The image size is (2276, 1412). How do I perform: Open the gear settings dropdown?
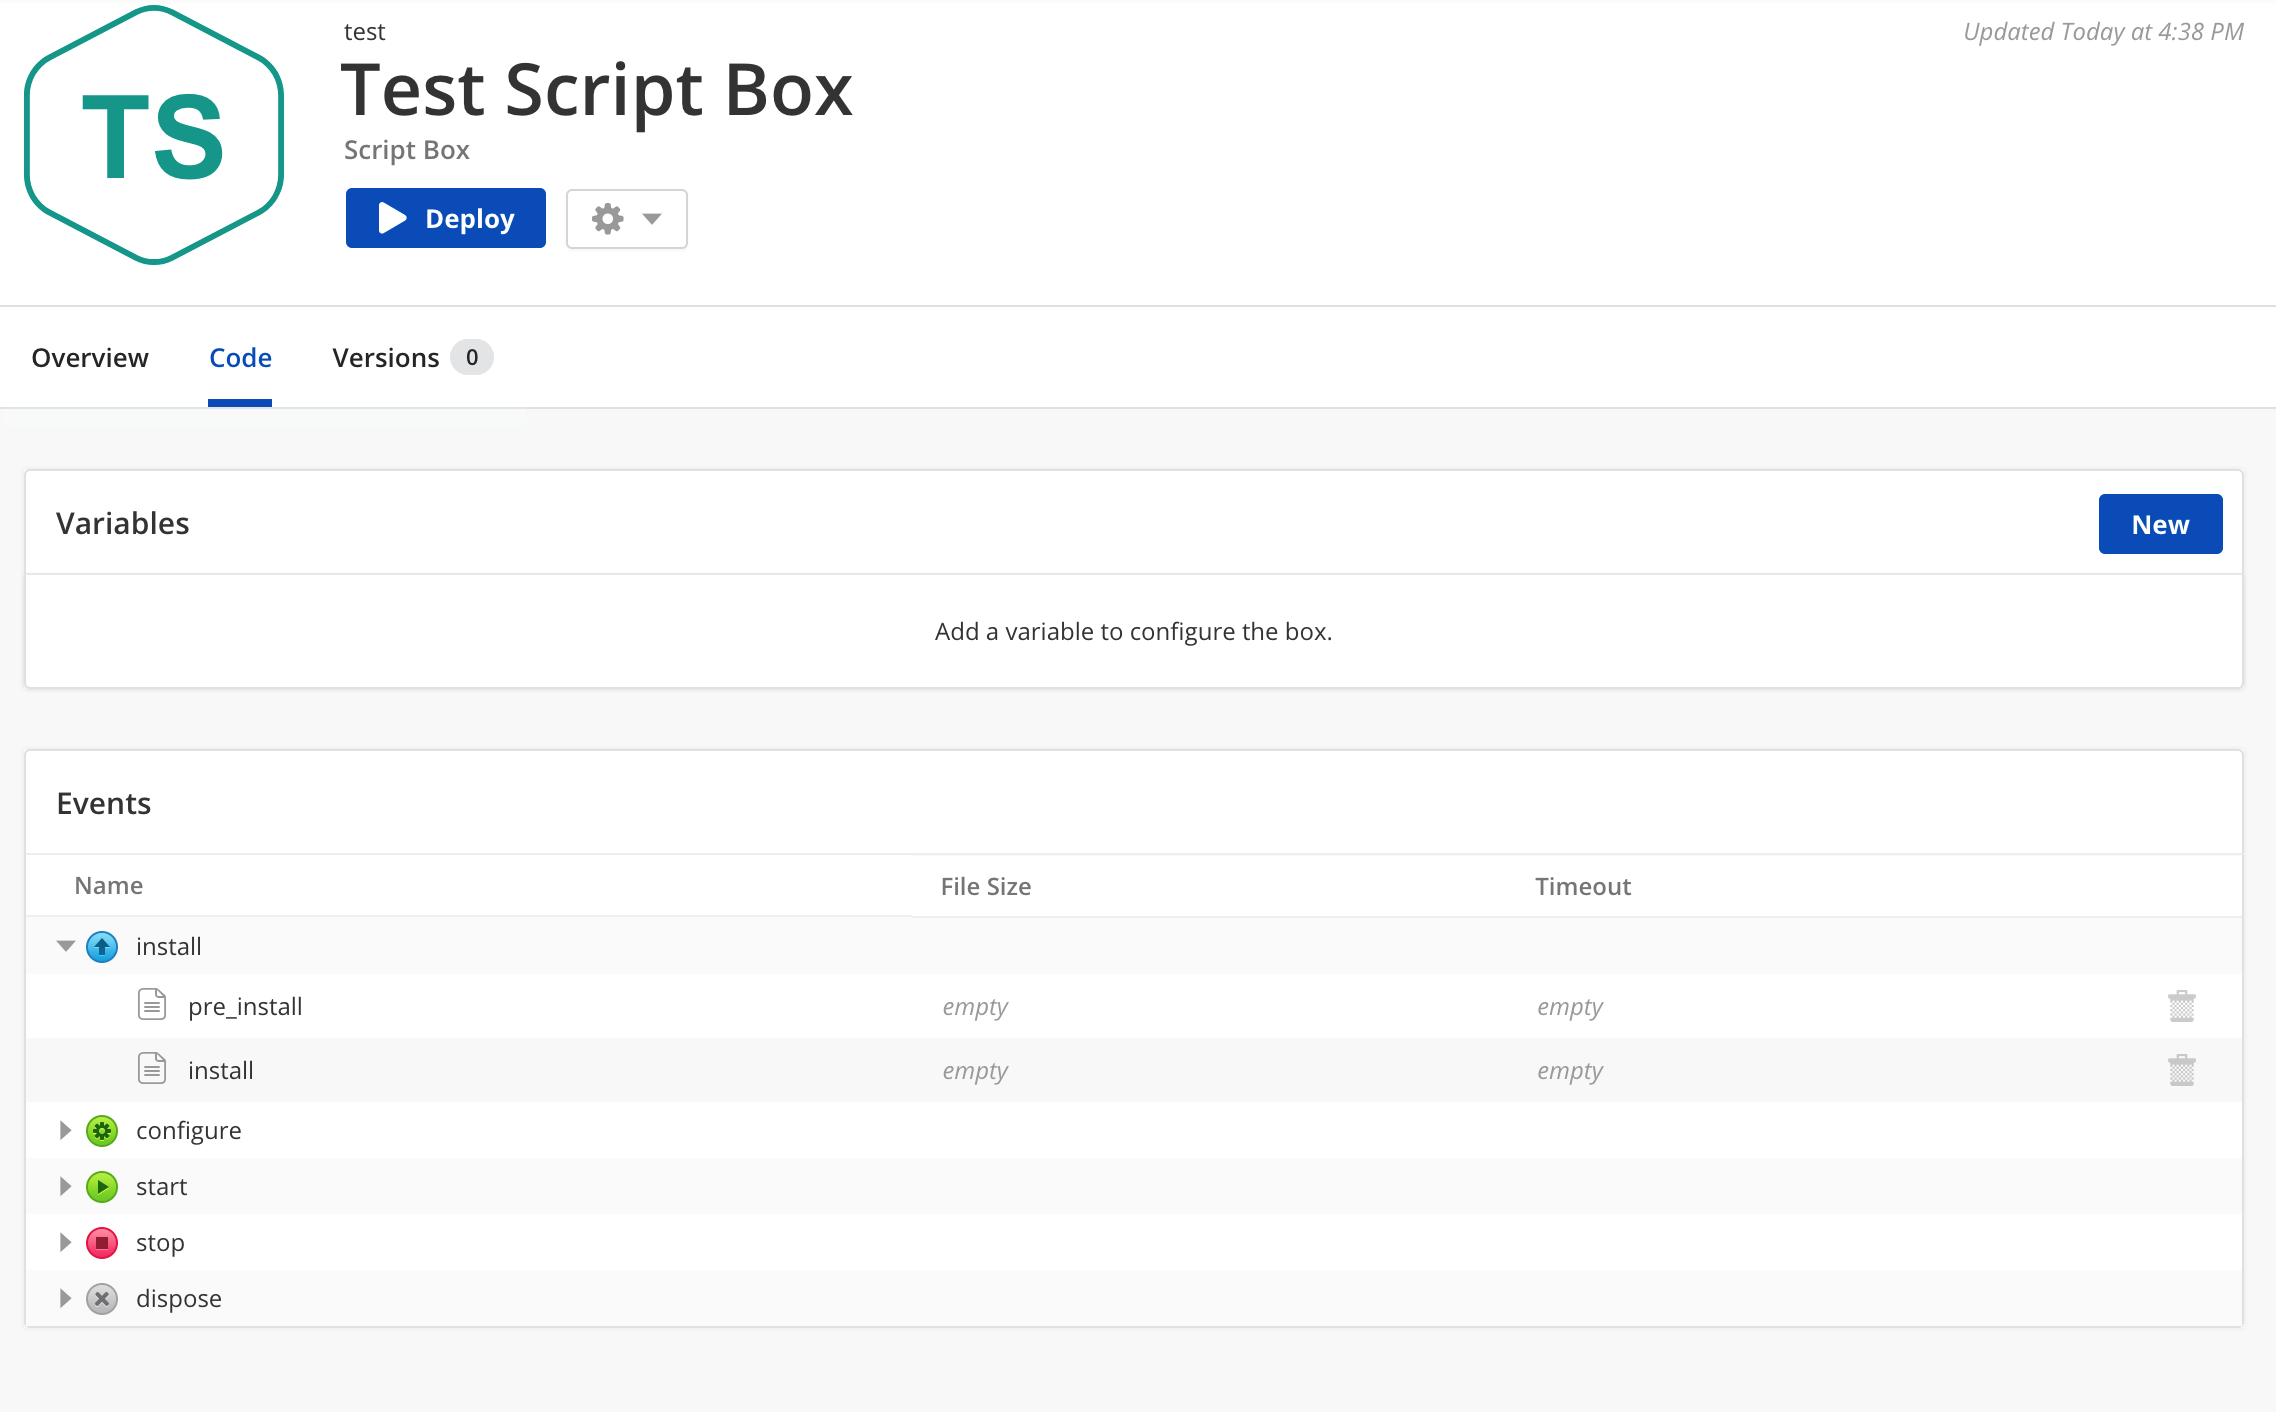pos(627,218)
